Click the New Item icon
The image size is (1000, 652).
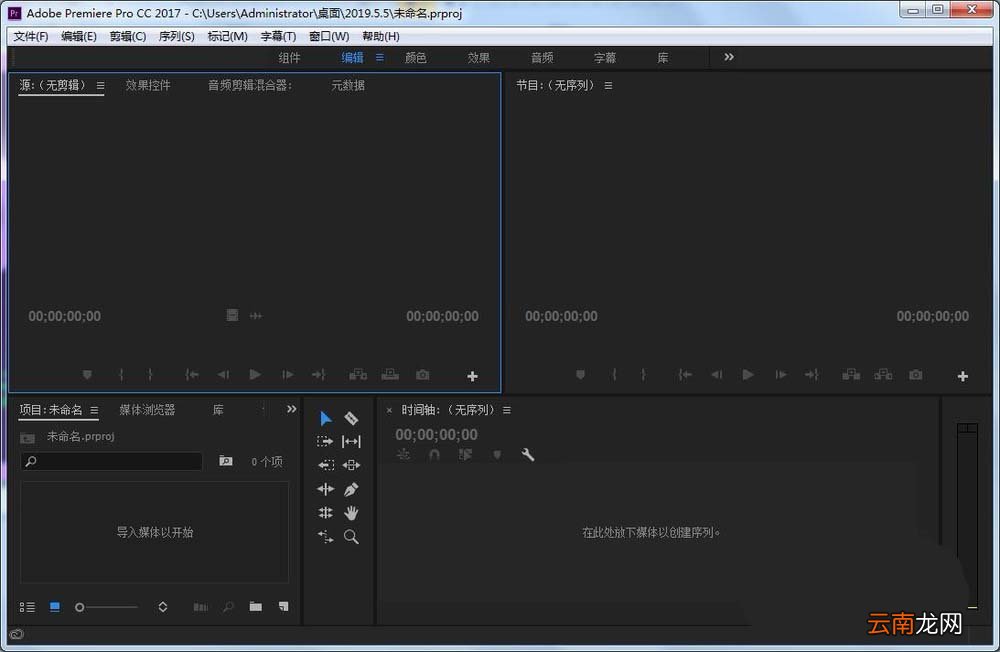coord(284,607)
